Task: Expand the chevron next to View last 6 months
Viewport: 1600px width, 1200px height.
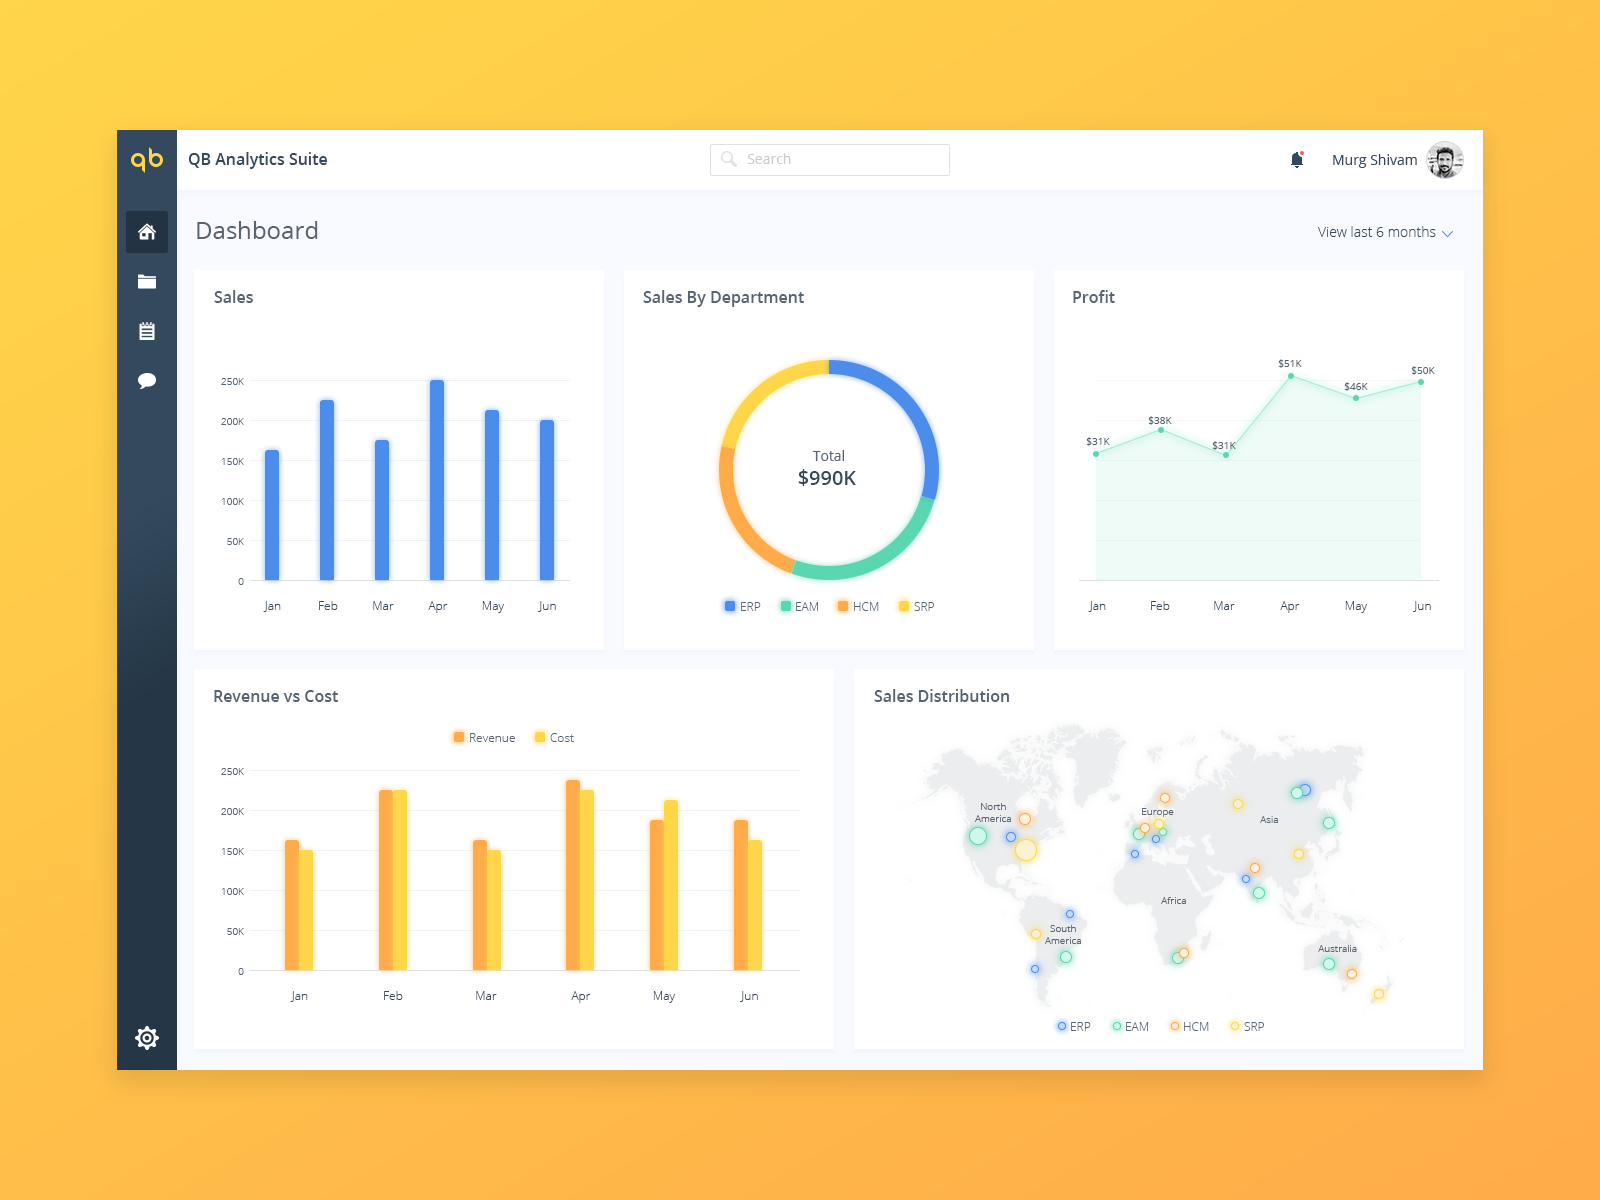Action: coord(1448,232)
